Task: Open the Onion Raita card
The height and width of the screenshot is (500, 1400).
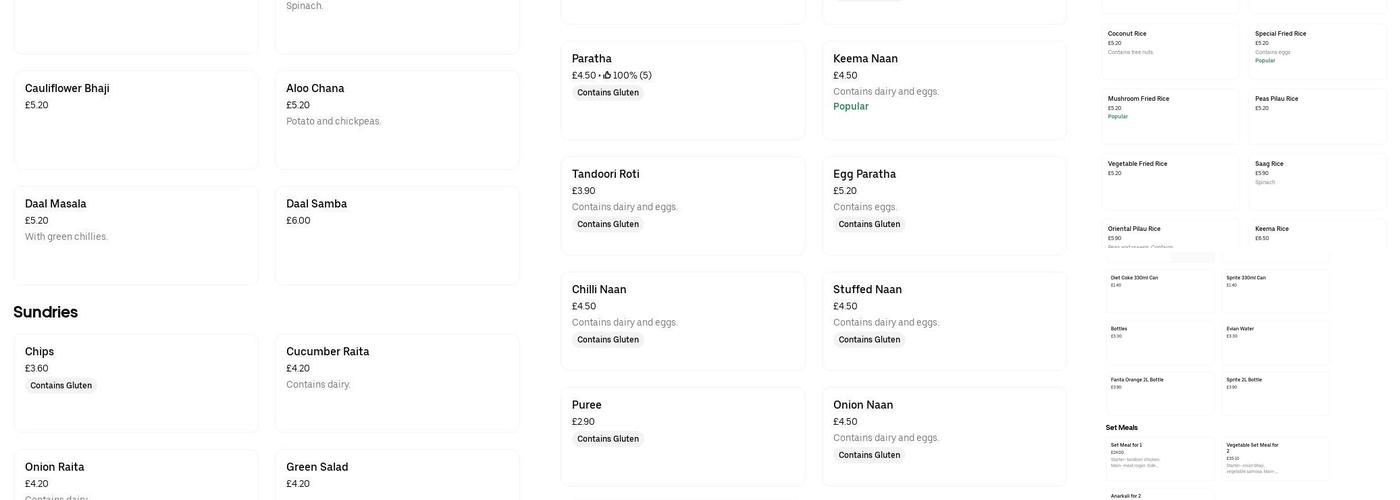Action: (x=135, y=476)
